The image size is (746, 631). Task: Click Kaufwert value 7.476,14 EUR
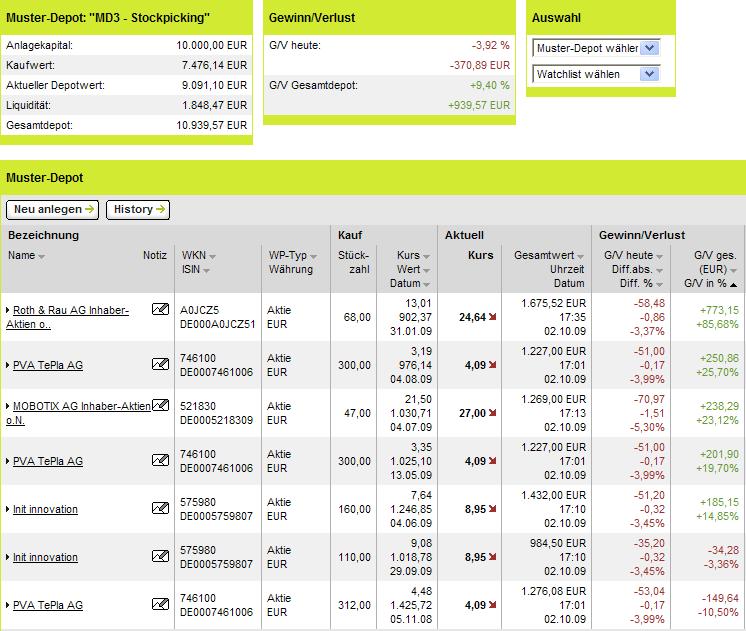tap(215, 65)
